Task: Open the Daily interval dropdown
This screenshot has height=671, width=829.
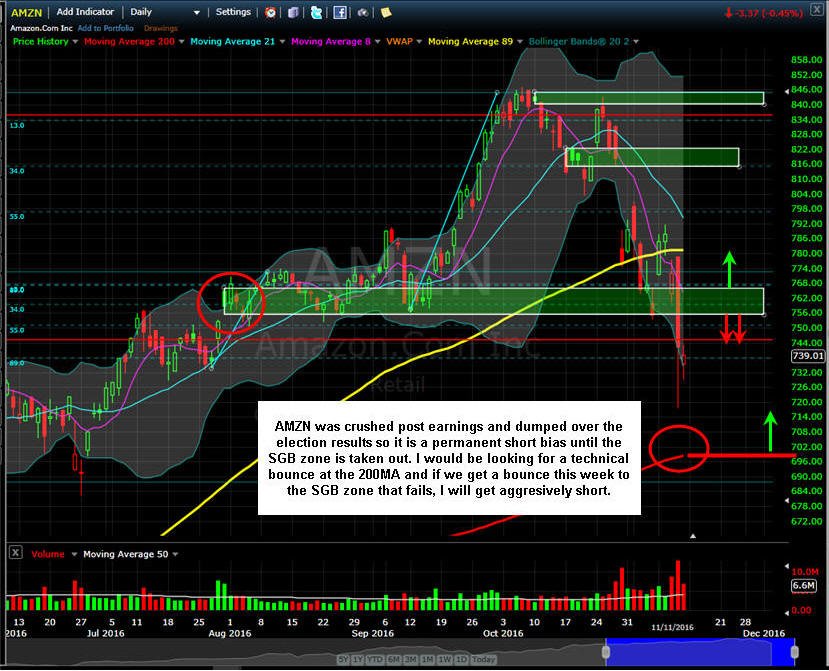Action: coord(165,12)
